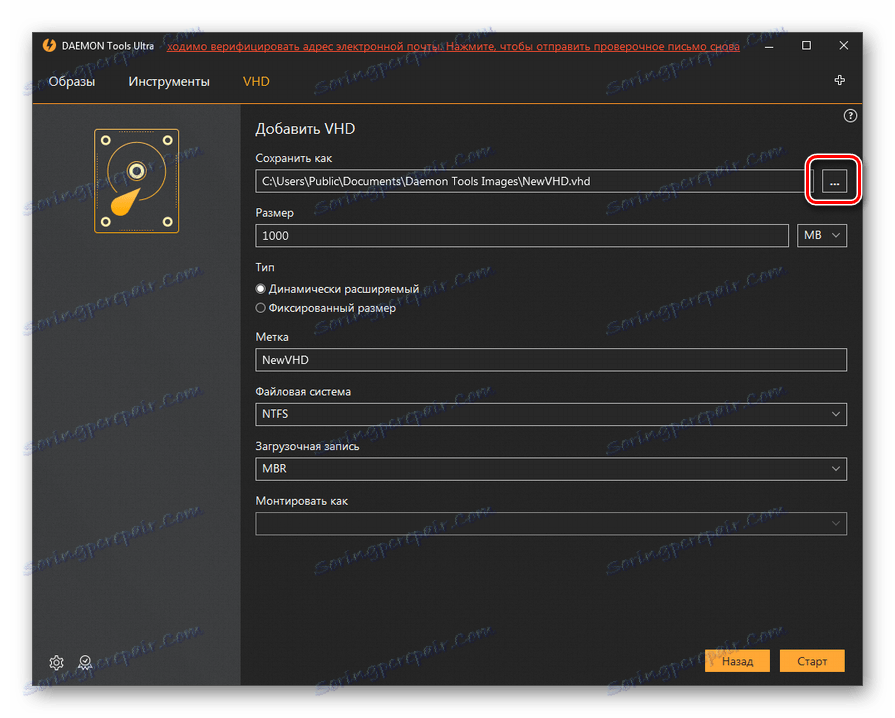This screenshot has width=895, height=718.
Task: Click the plus icon in the tab bar
Action: [839, 80]
